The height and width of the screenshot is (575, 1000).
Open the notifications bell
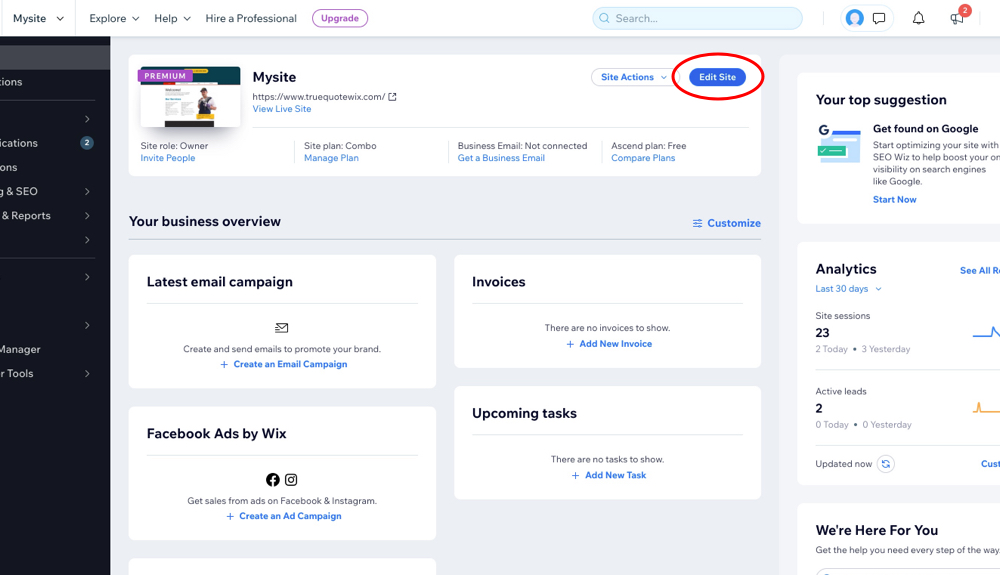[918, 18]
